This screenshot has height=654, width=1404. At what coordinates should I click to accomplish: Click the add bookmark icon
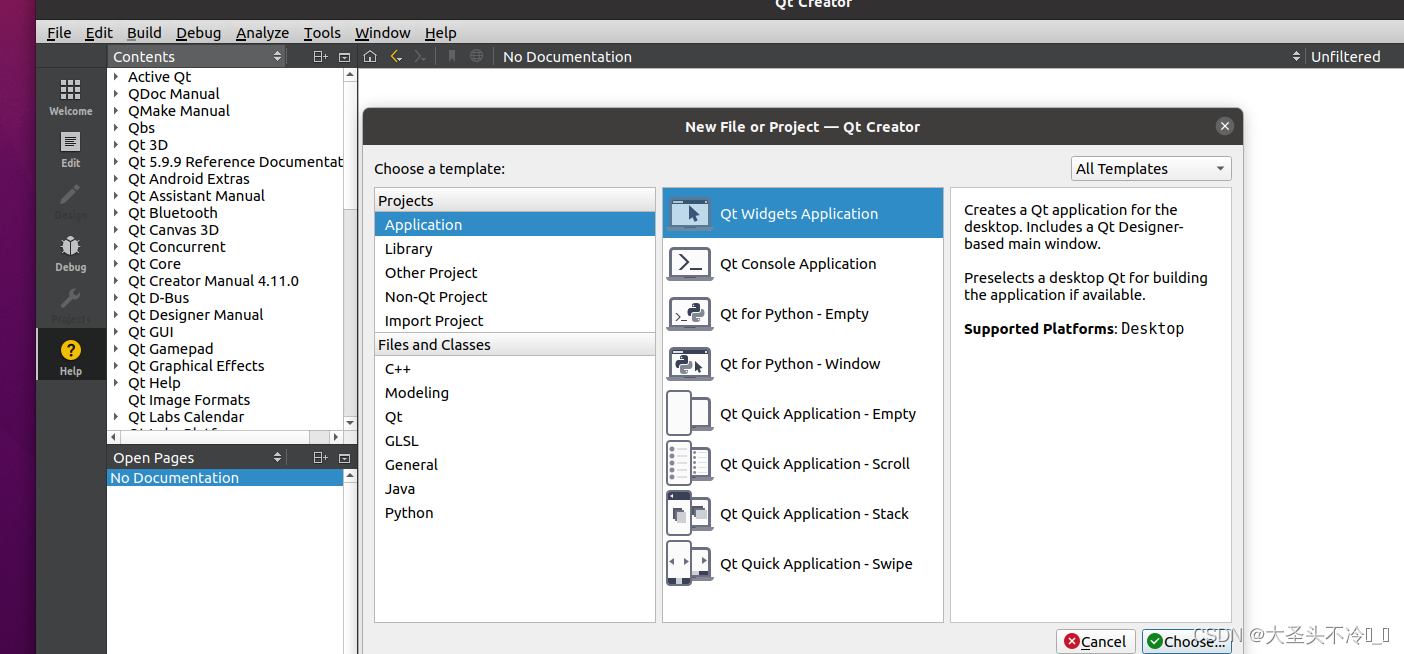(x=452, y=56)
